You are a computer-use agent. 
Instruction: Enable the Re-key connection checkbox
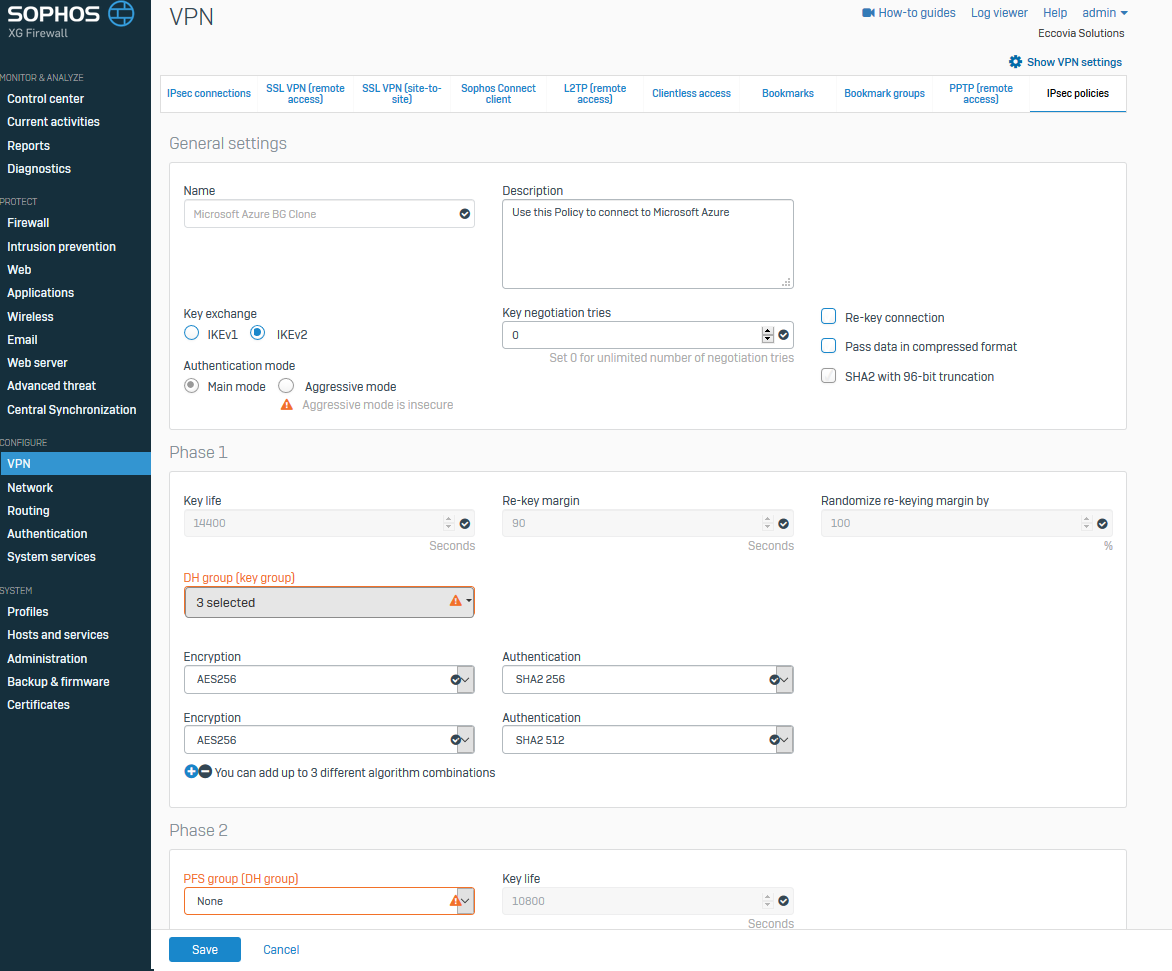point(828,317)
